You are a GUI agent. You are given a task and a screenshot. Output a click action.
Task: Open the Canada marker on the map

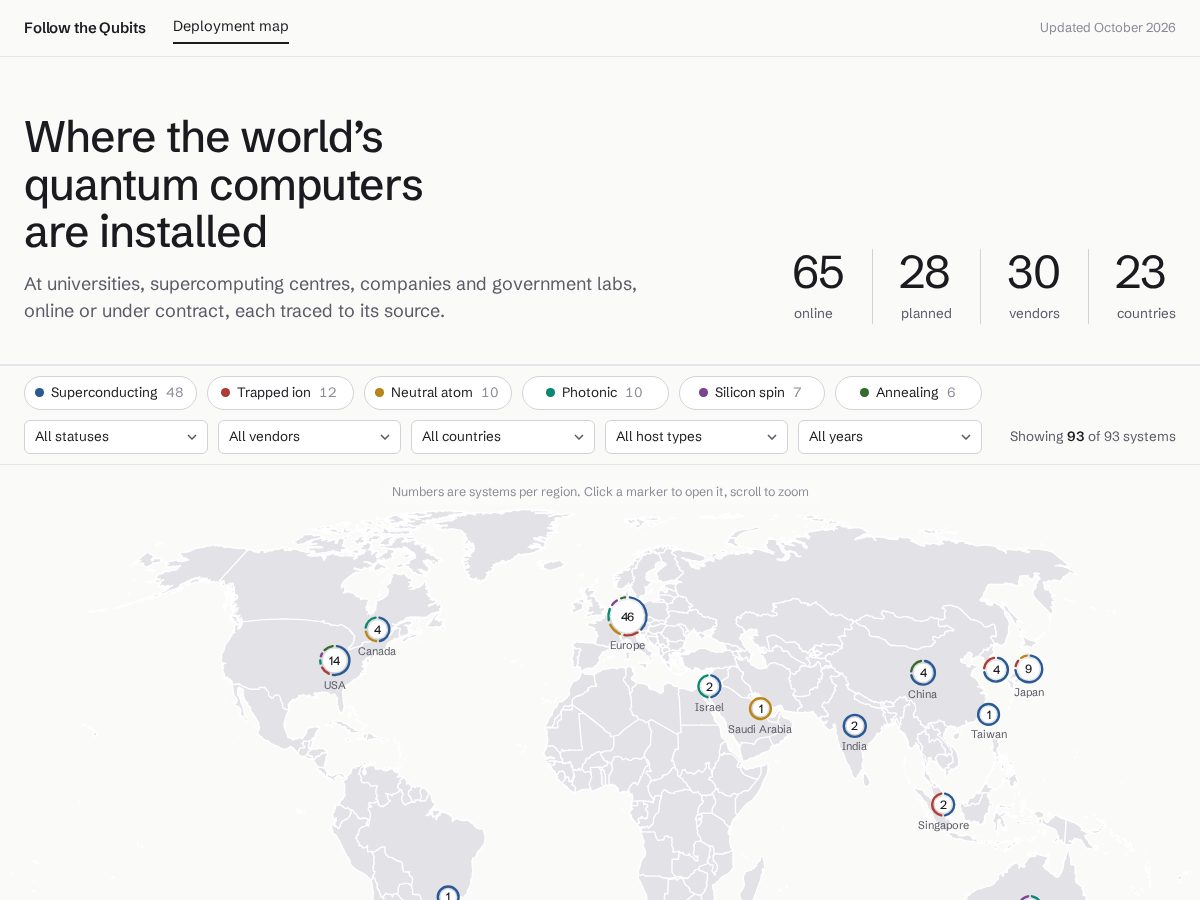click(x=377, y=630)
